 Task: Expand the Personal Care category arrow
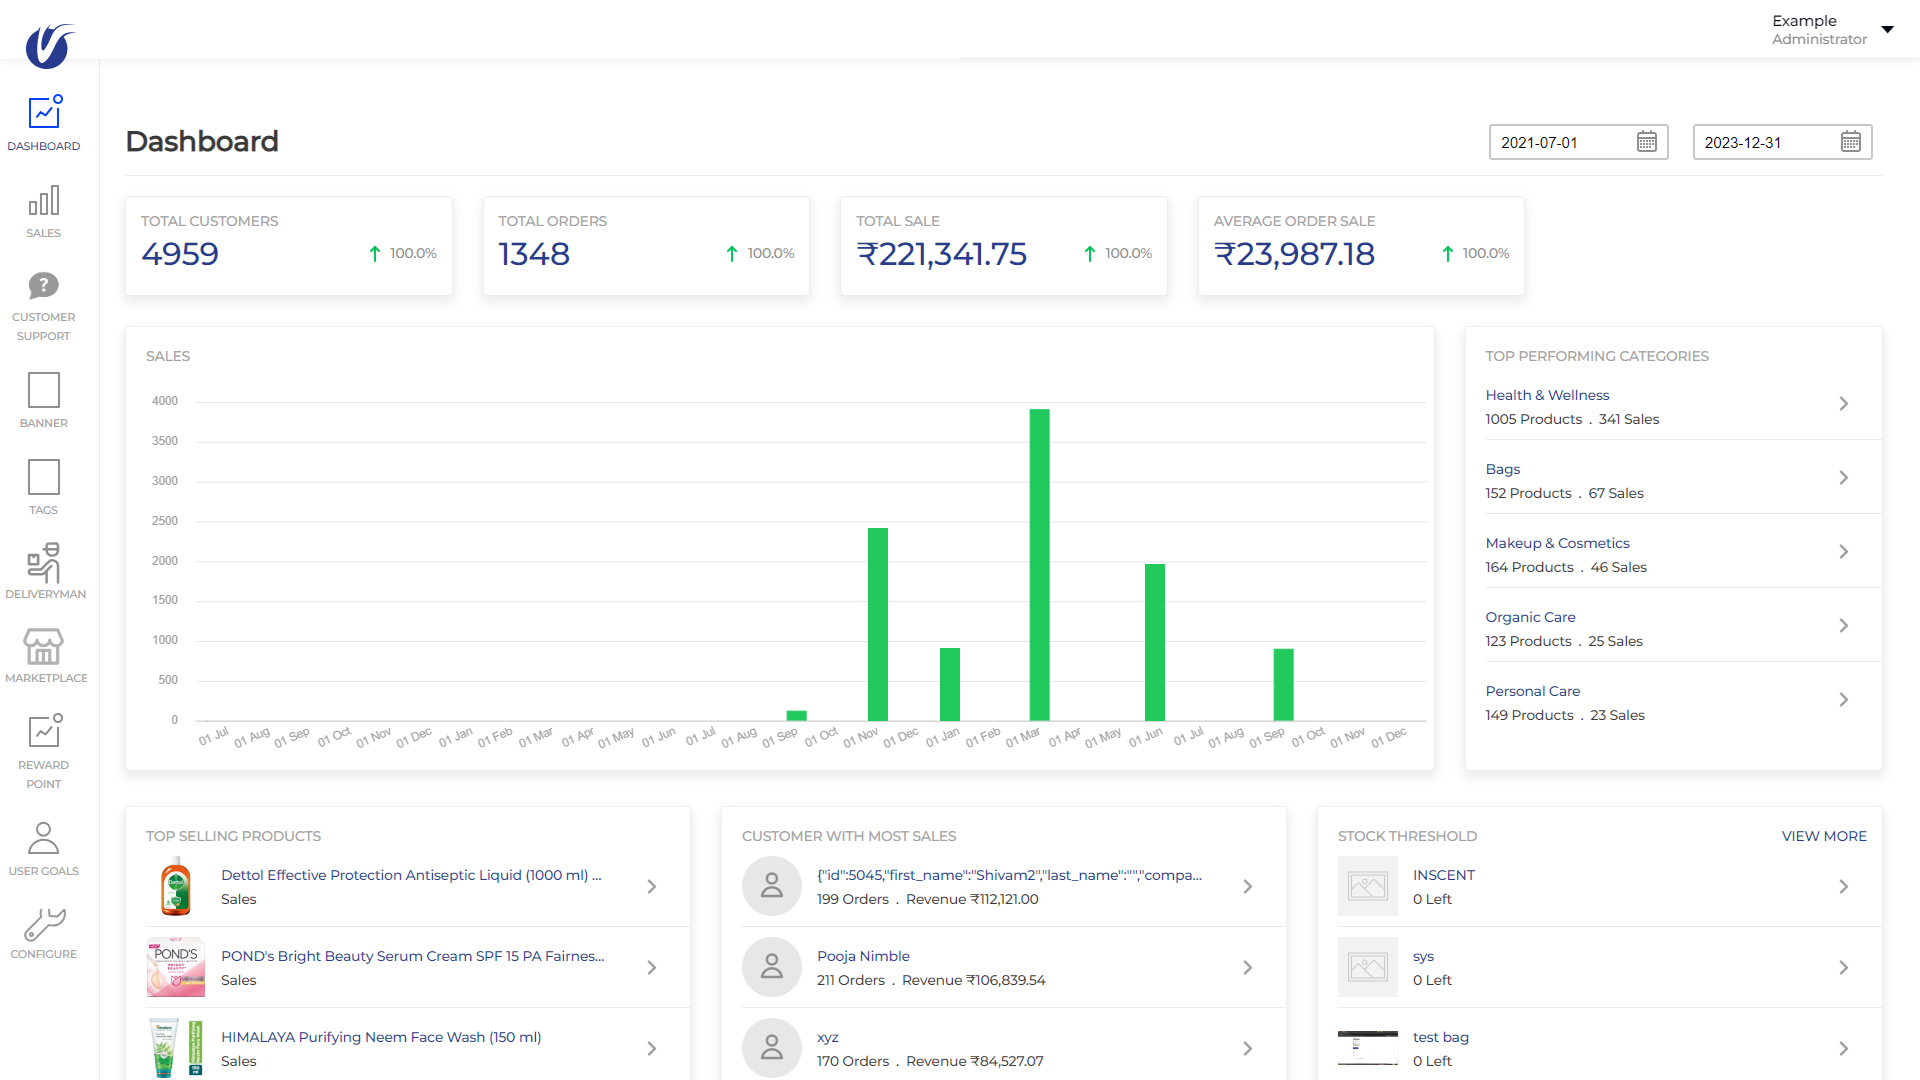tap(1843, 700)
